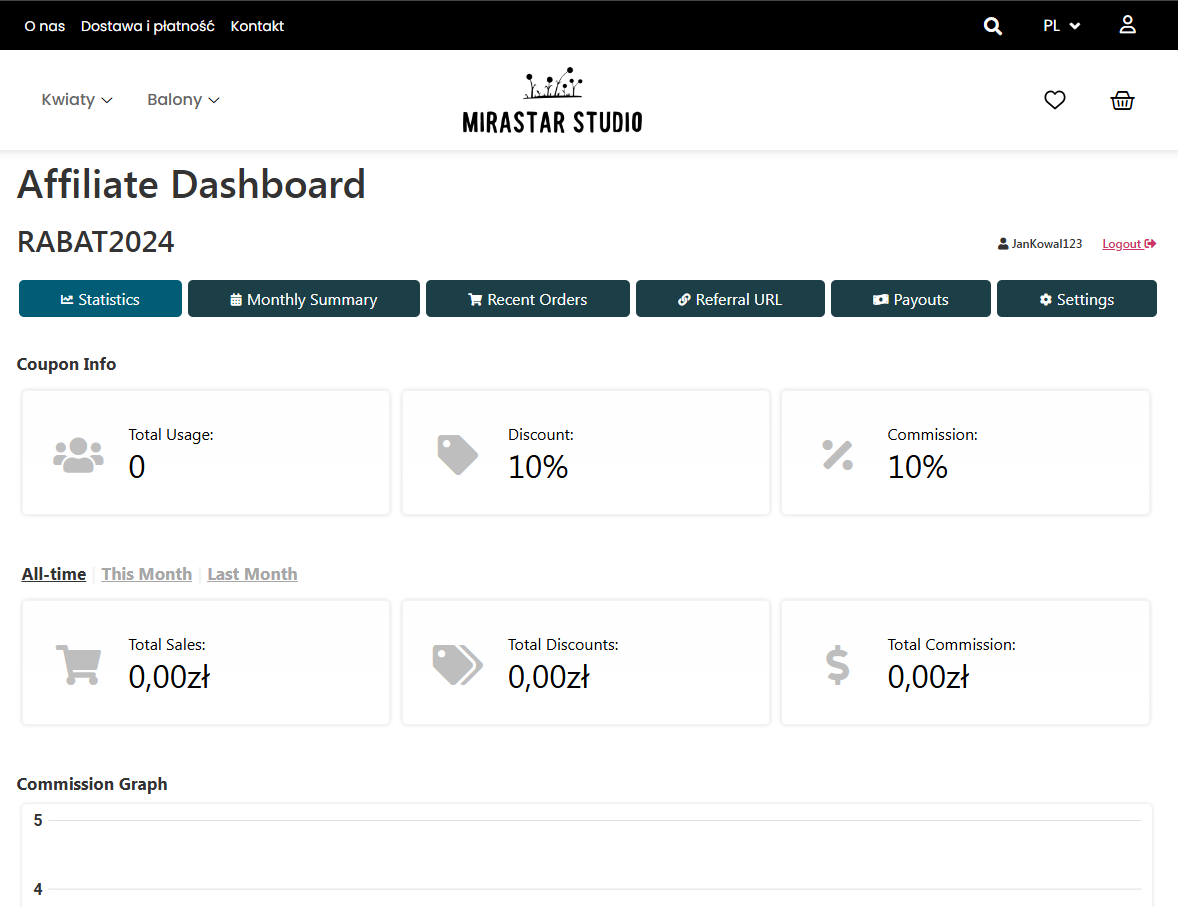Expand the Balony menu
The height and width of the screenshot is (907, 1178).
pyautogui.click(x=183, y=100)
